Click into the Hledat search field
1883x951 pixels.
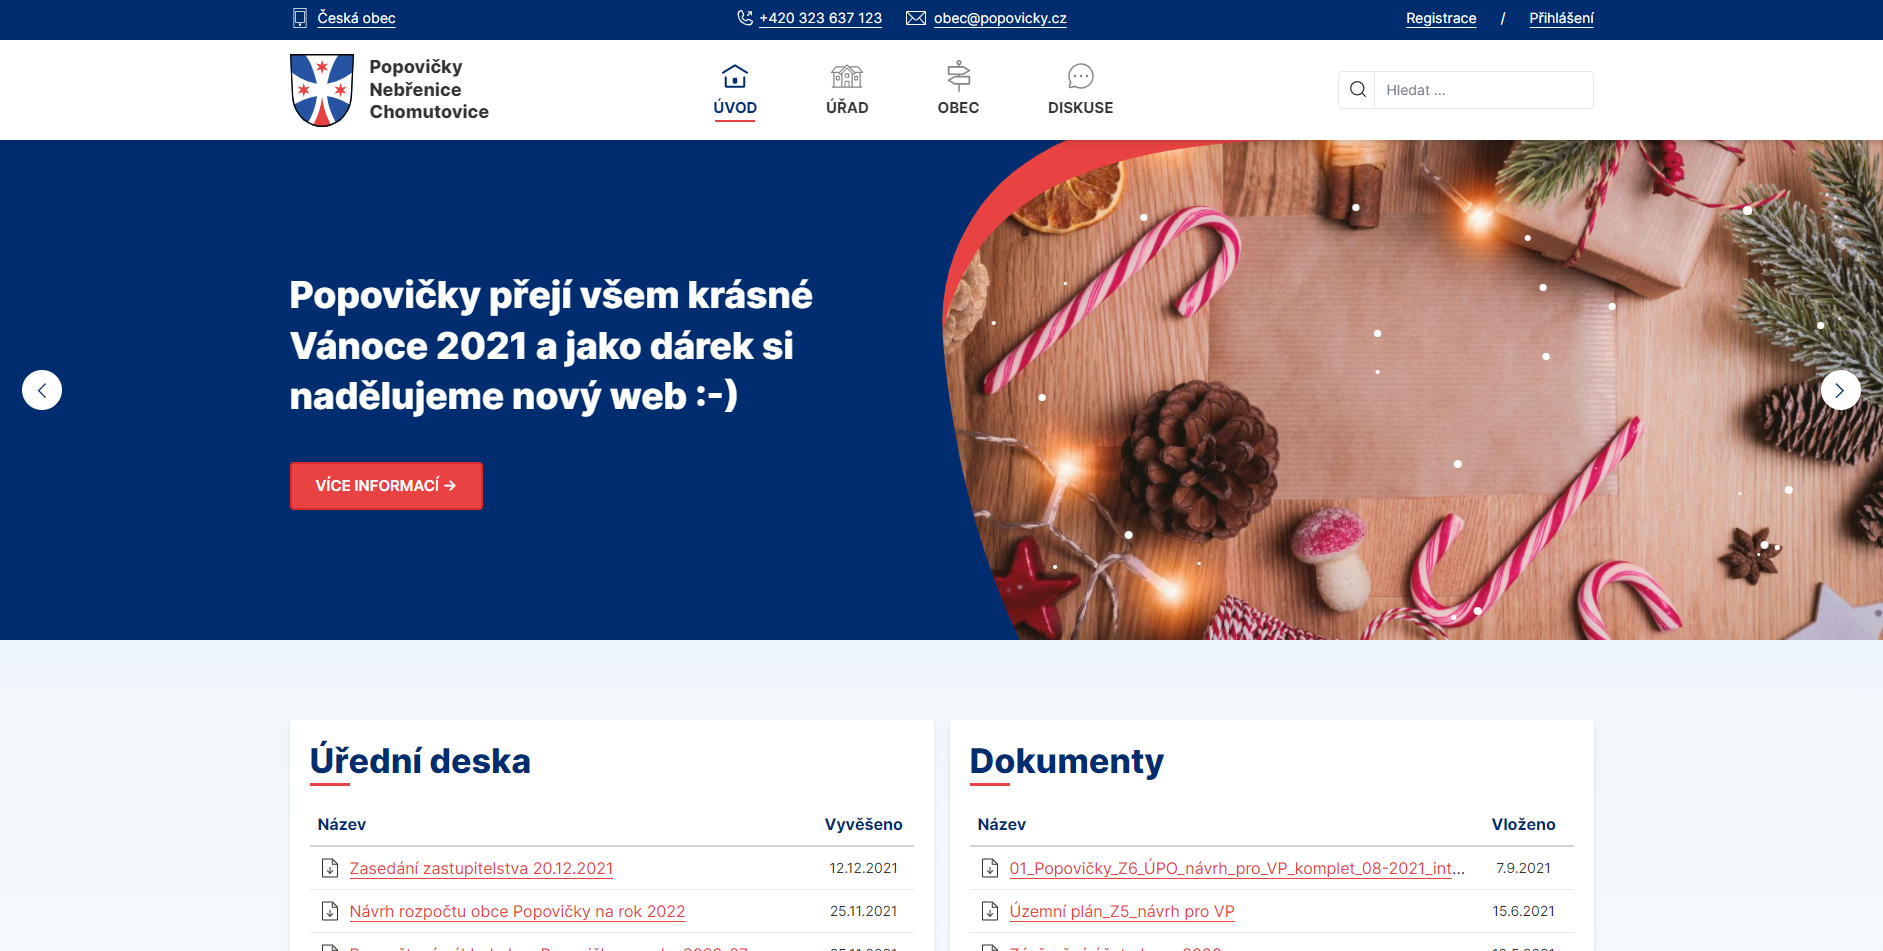(x=1482, y=90)
